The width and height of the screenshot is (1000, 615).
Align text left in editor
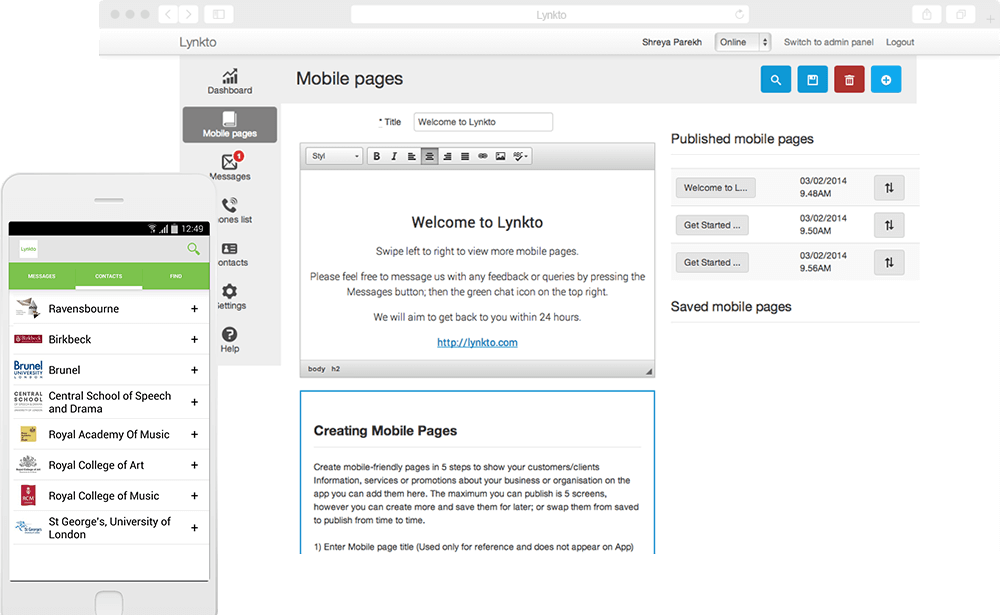pos(412,156)
